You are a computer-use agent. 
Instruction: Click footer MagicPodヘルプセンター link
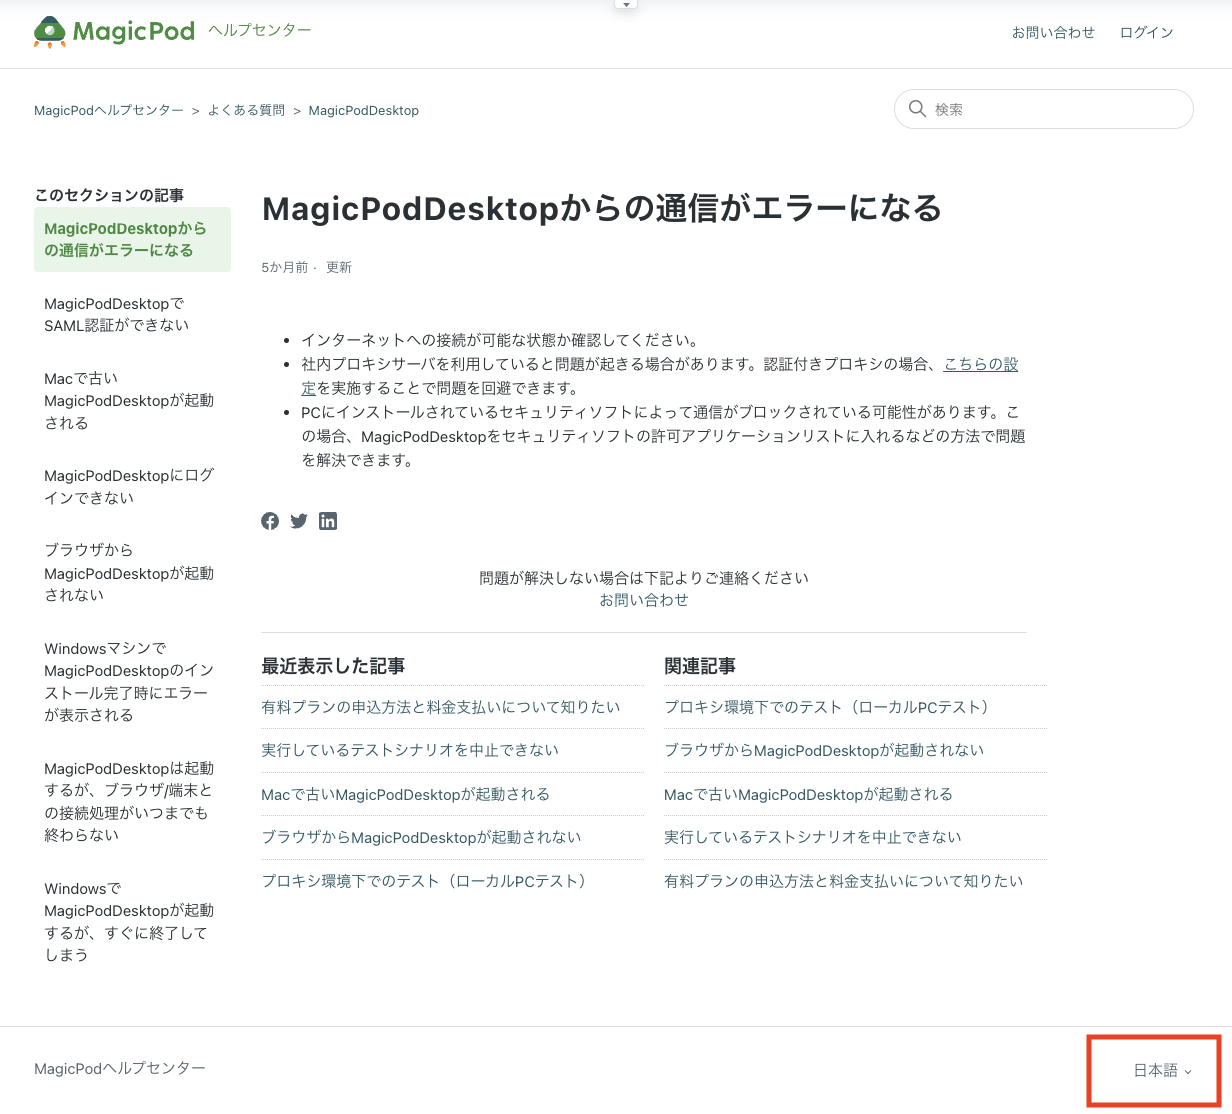point(120,1068)
